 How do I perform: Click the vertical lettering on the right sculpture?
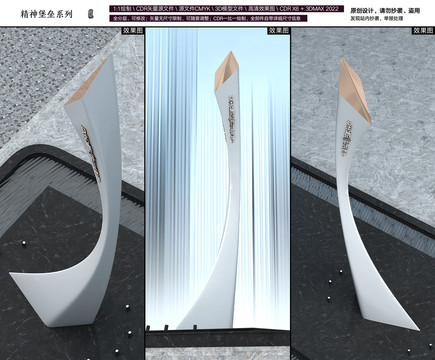tap(346, 138)
